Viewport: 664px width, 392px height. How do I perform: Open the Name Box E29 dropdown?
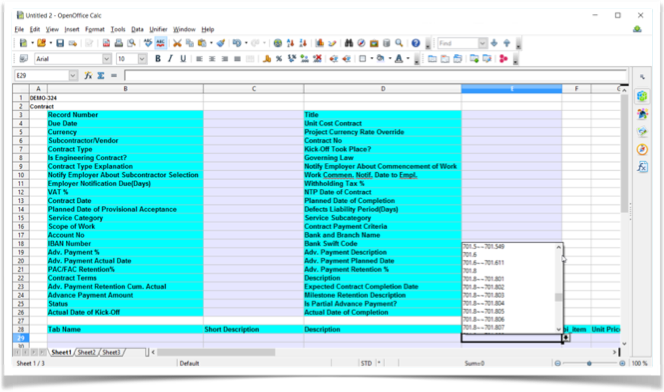pyautogui.click(x=73, y=76)
